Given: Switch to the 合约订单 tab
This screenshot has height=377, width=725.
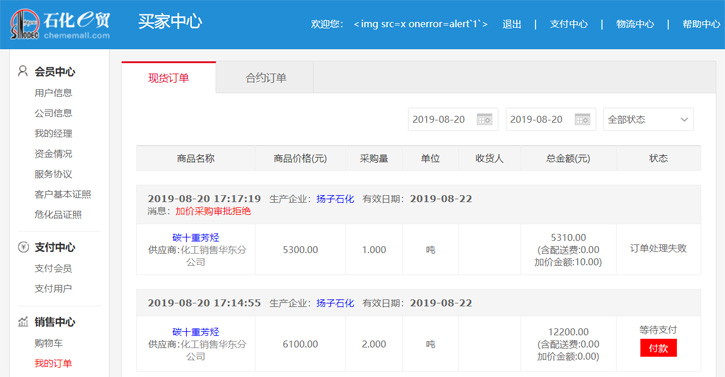Looking at the screenshot, I should tap(265, 78).
